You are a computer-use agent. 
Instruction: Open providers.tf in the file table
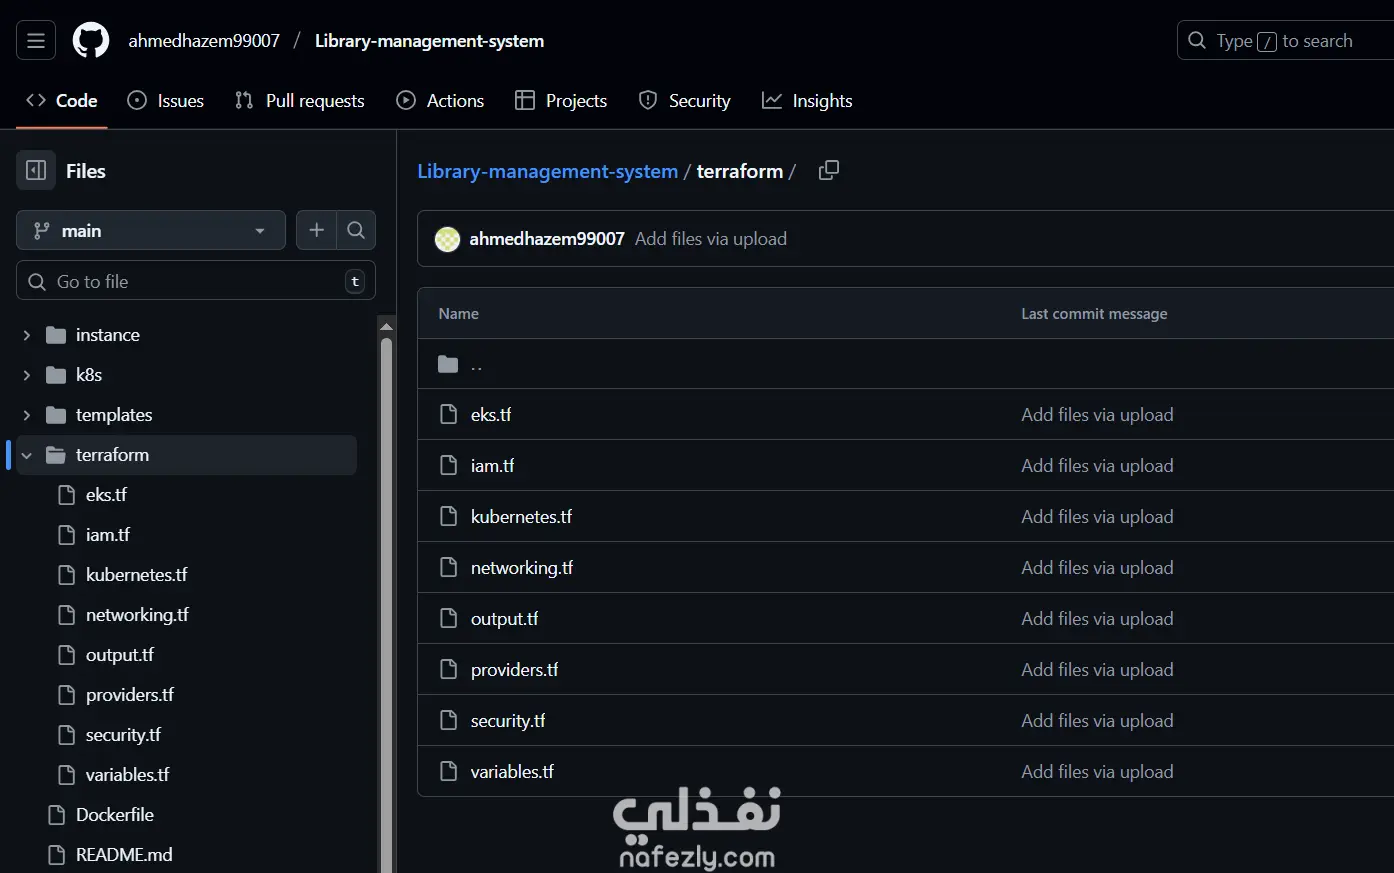(514, 670)
